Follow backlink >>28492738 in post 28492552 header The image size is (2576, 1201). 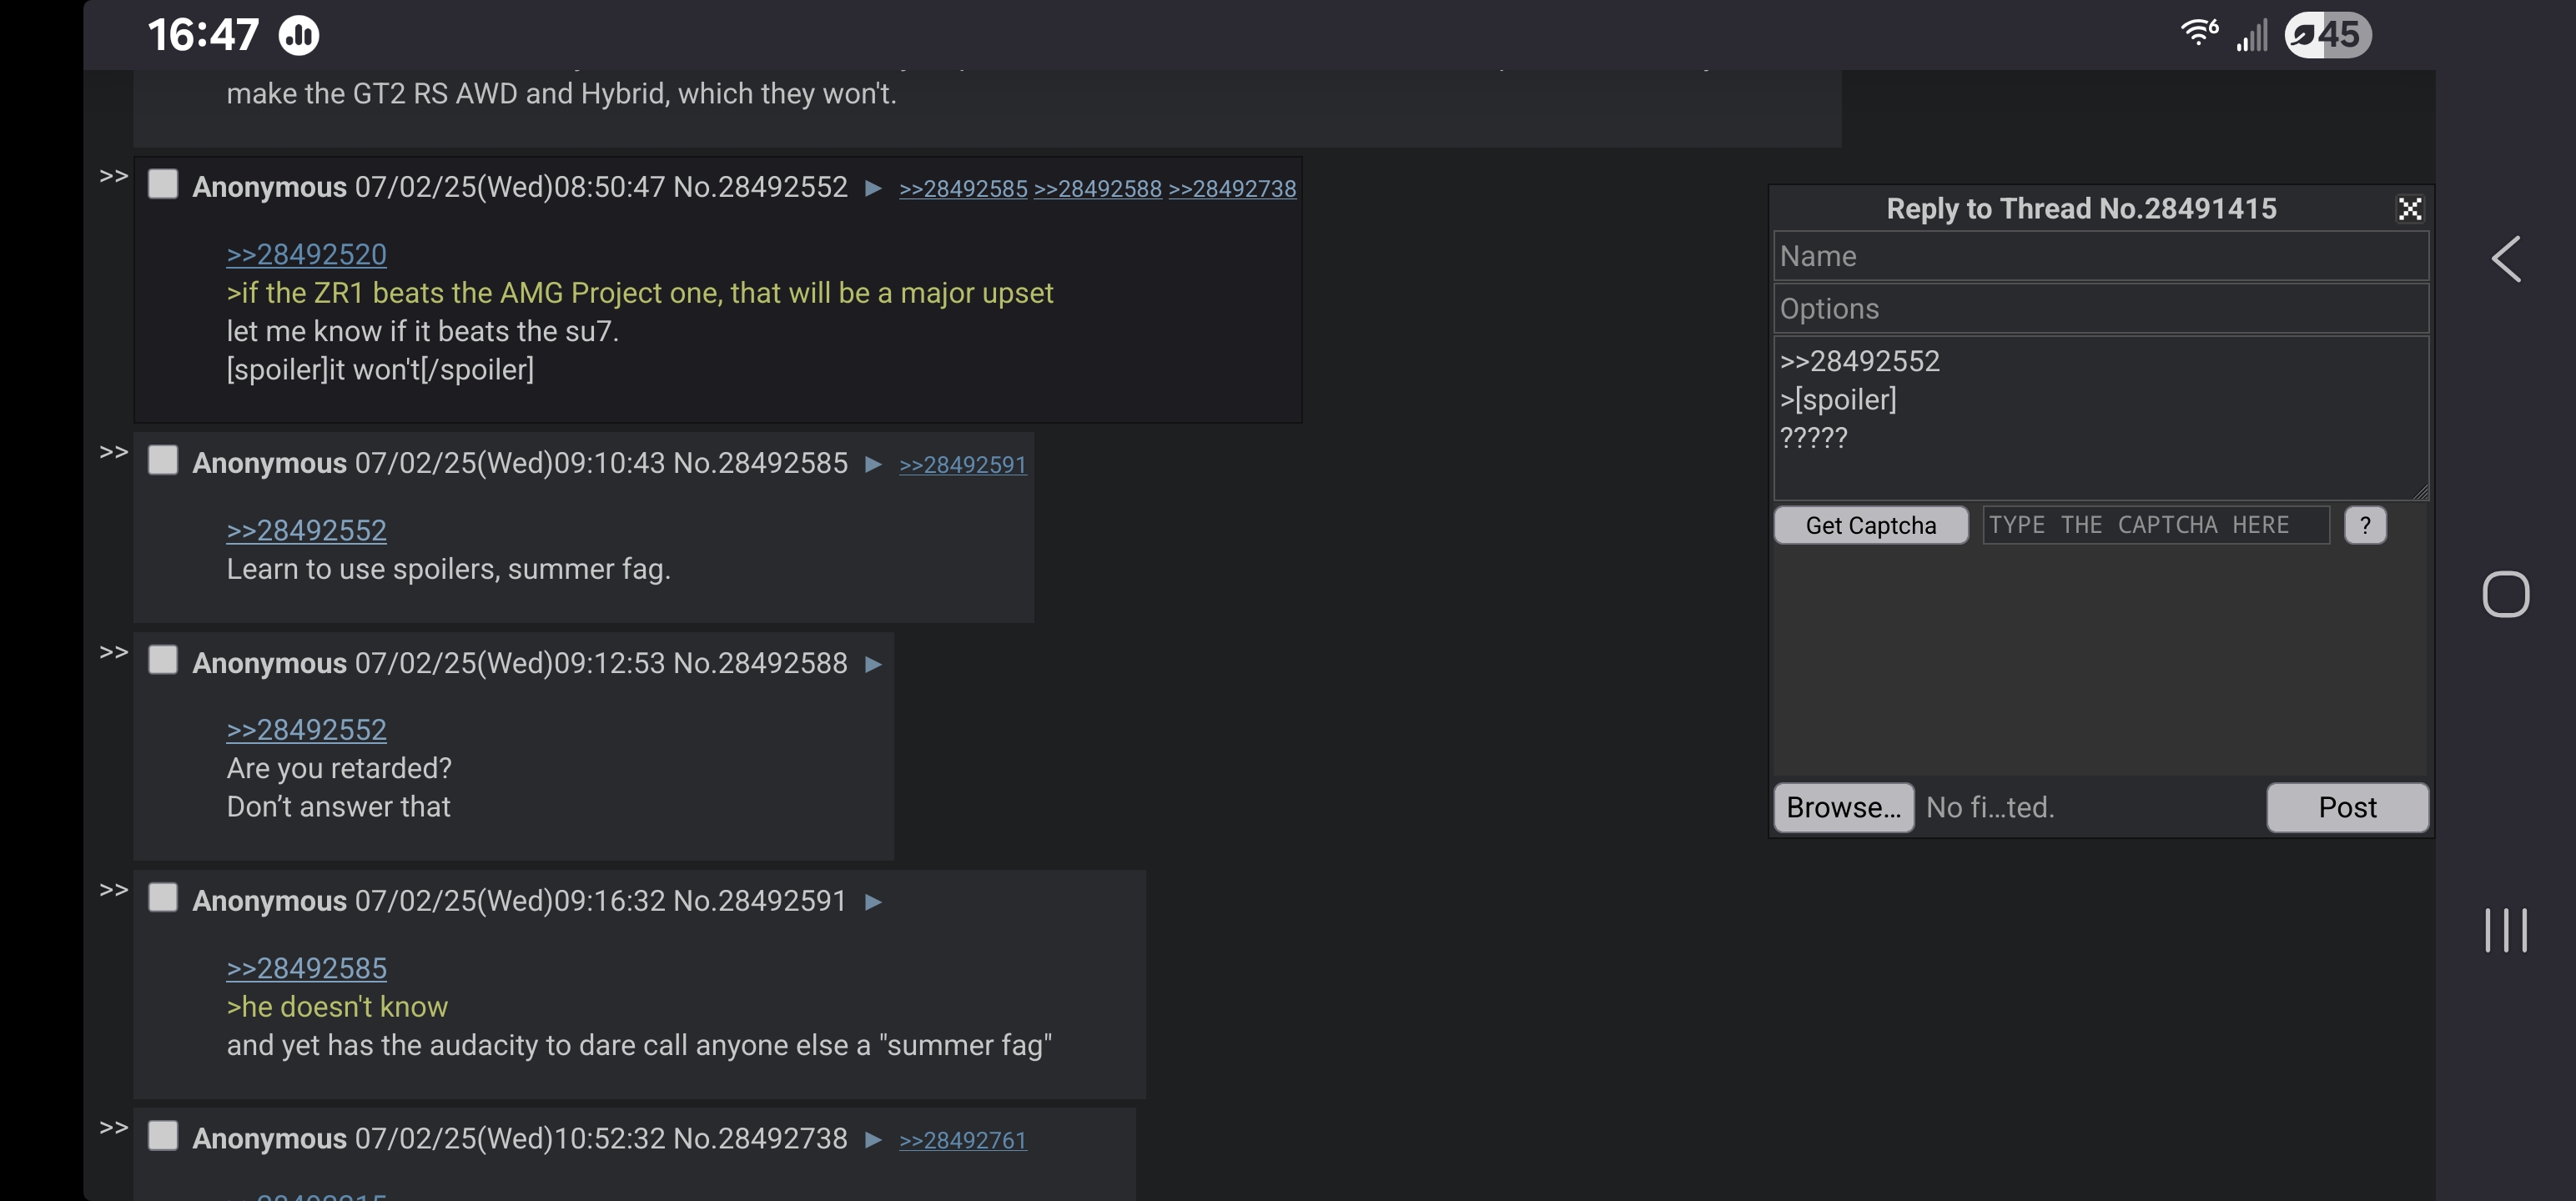(x=1232, y=189)
